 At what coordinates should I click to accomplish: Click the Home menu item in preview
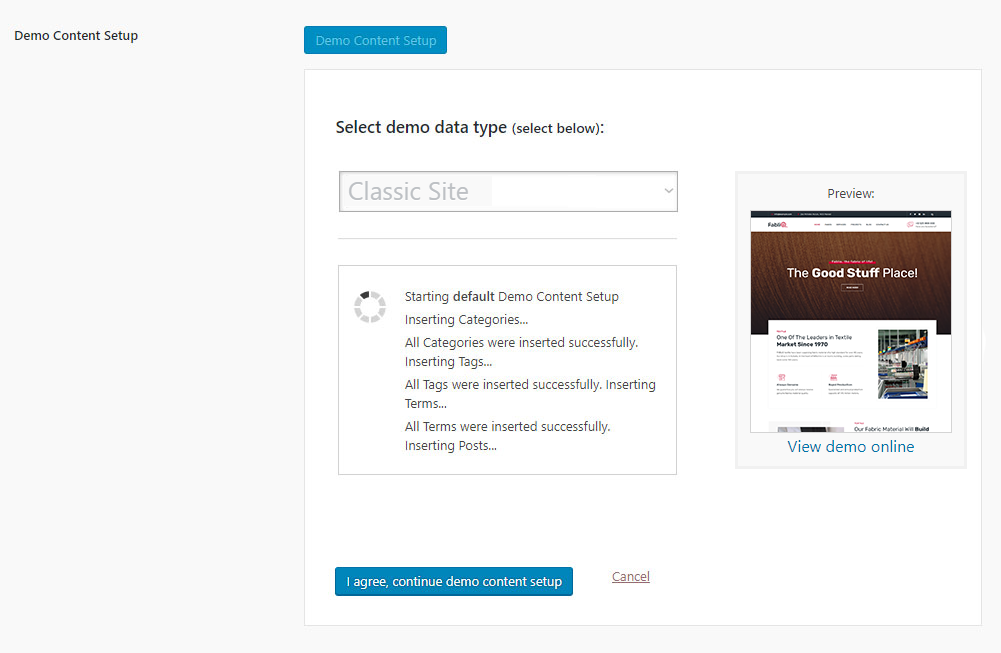click(x=816, y=225)
